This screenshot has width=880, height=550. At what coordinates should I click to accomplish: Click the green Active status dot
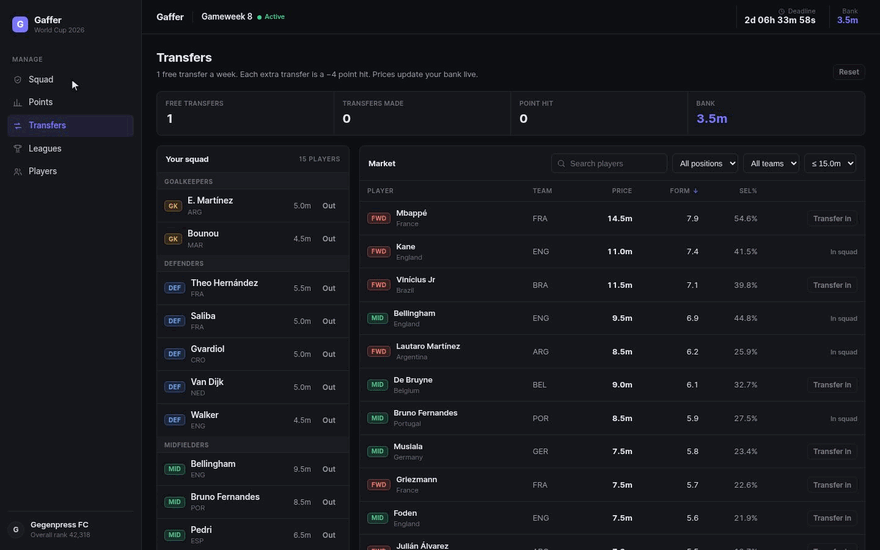point(259,17)
